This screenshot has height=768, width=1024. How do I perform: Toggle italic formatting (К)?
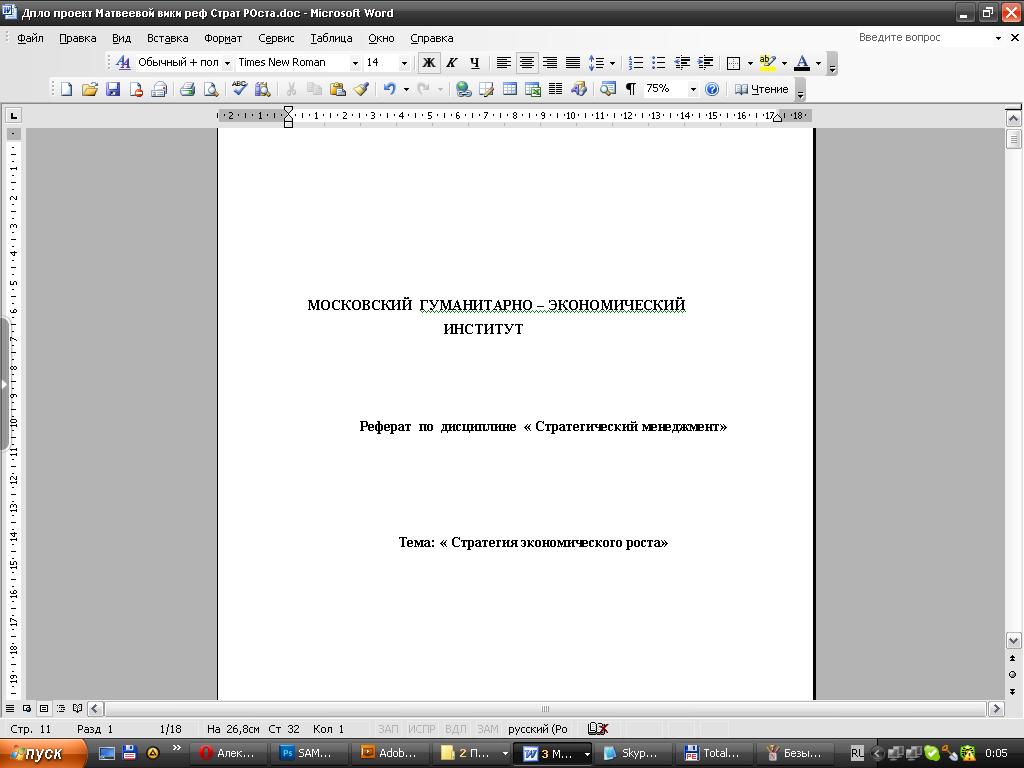coord(451,63)
